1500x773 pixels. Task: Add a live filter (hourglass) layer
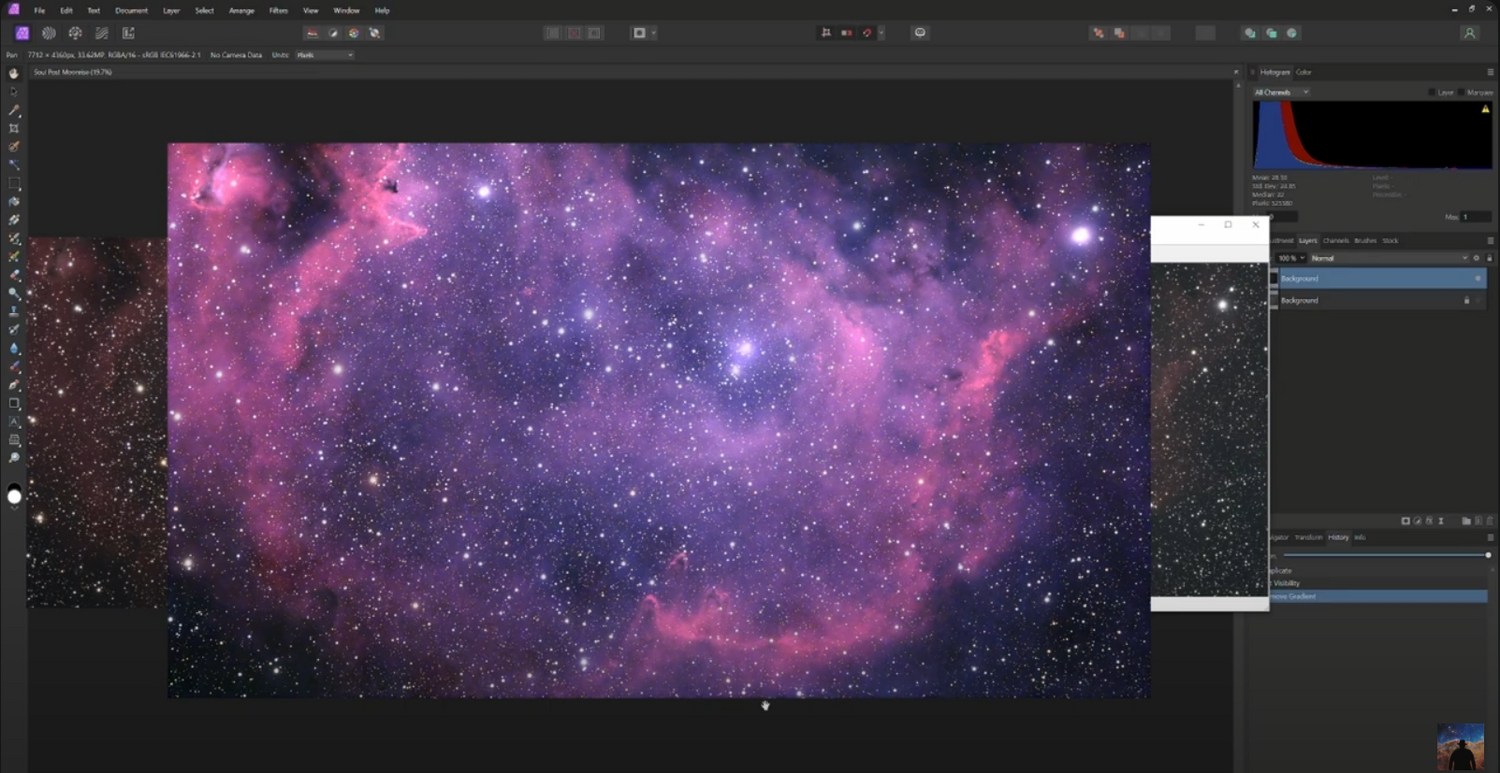point(1441,521)
